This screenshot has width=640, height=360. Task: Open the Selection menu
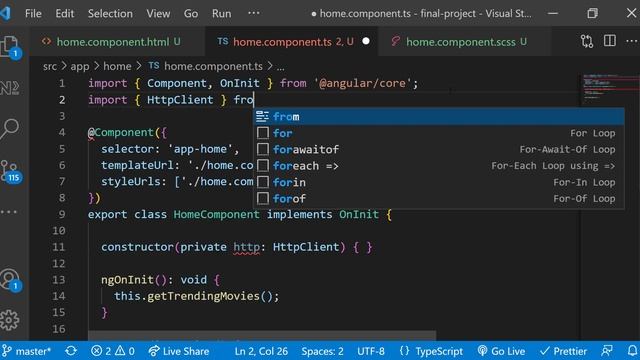(110, 13)
